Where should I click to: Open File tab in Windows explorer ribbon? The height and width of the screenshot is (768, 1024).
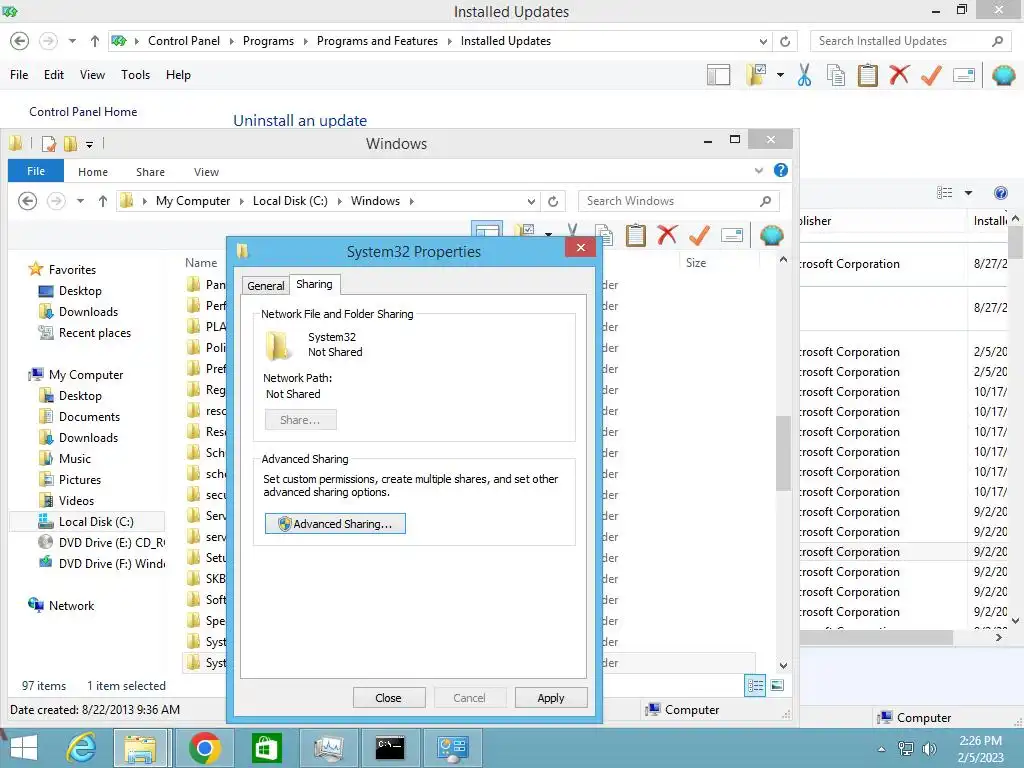click(x=36, y=171)
